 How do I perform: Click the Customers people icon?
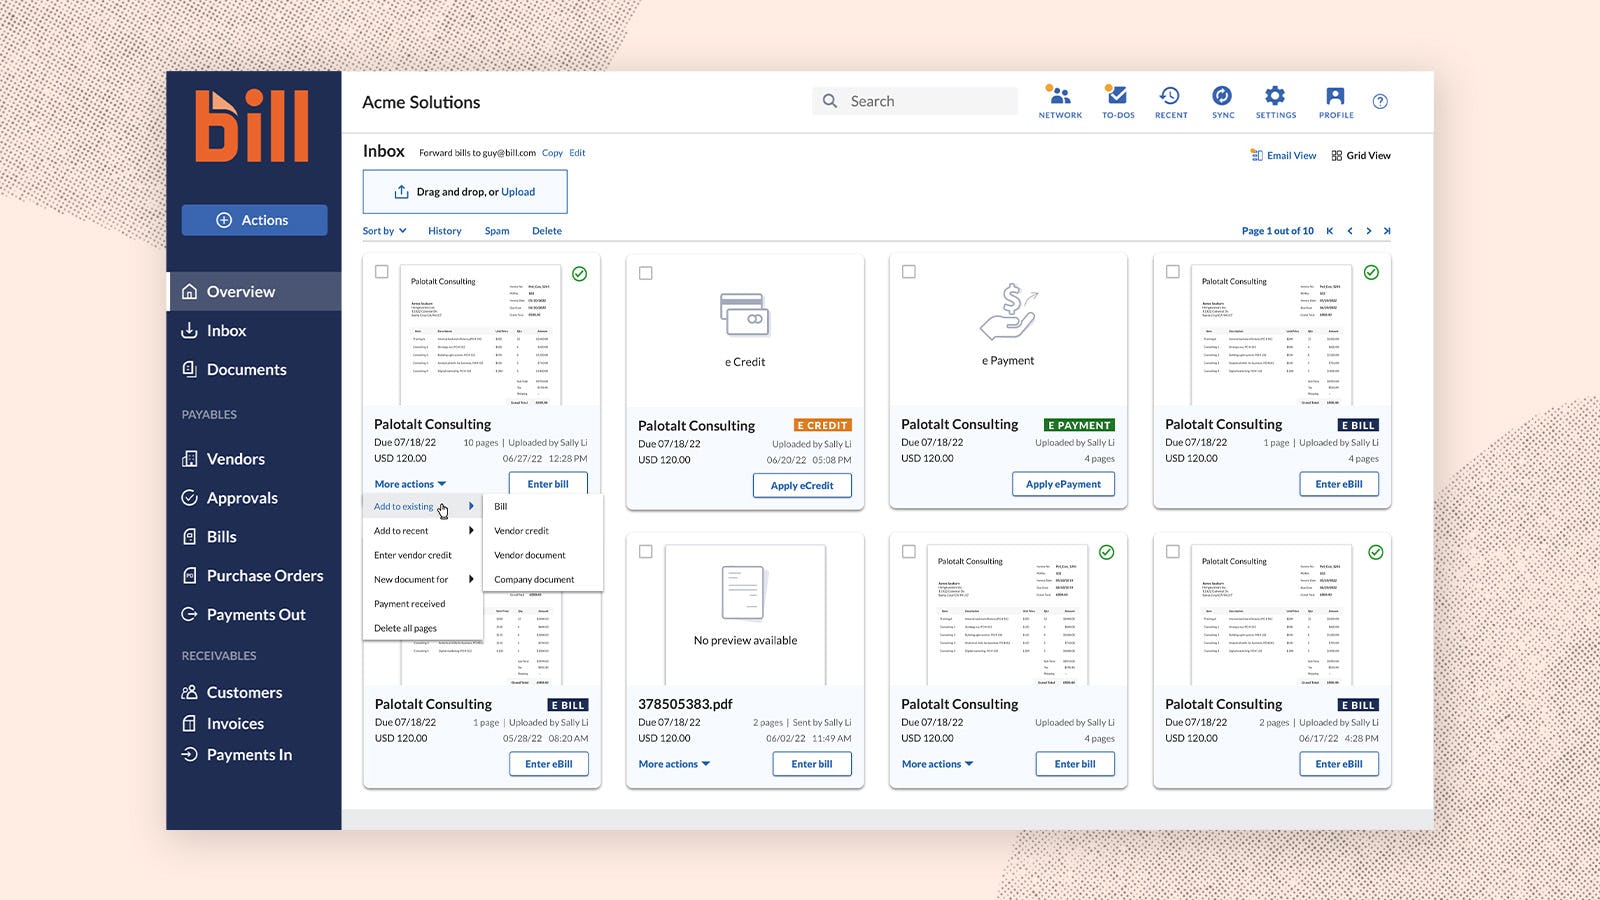[x=189, y=692]
